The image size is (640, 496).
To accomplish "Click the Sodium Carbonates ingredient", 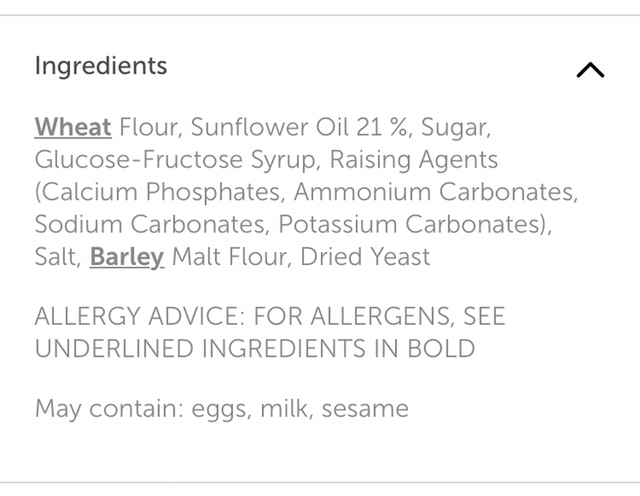I will [152, 224].
